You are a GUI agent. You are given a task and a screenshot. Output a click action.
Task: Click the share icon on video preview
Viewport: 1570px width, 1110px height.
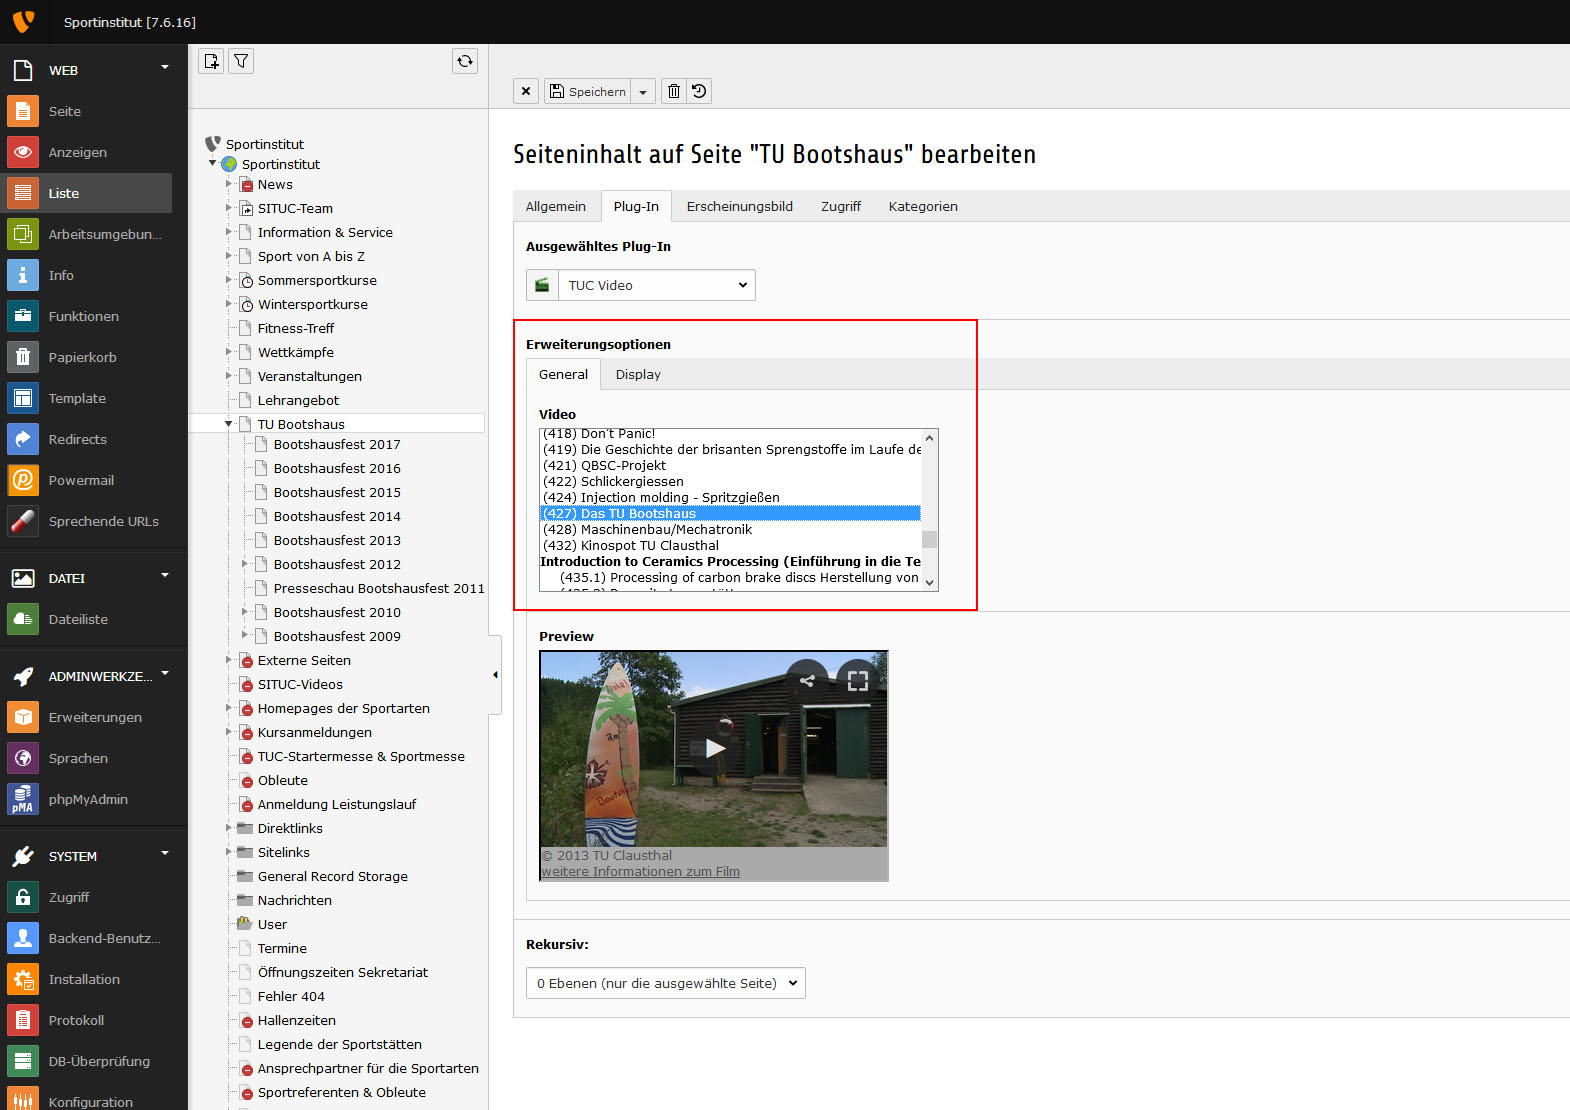pos(807,681)
